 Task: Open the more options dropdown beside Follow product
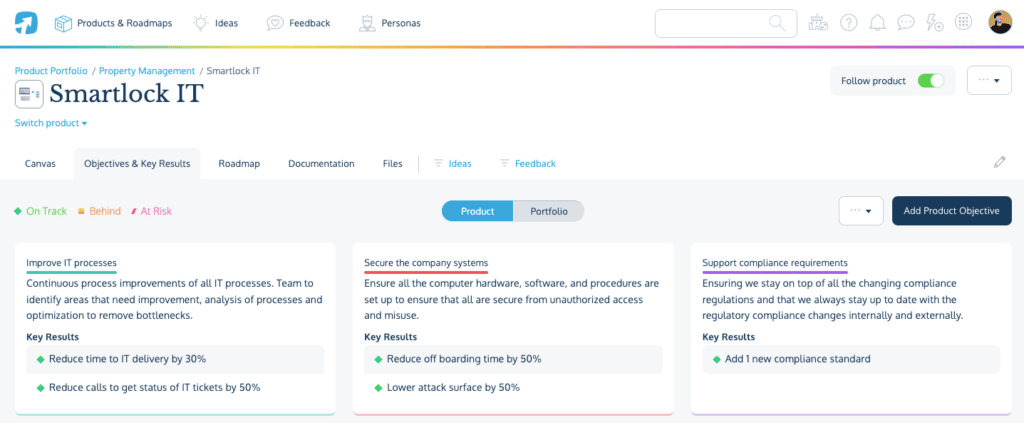point(988,81)
